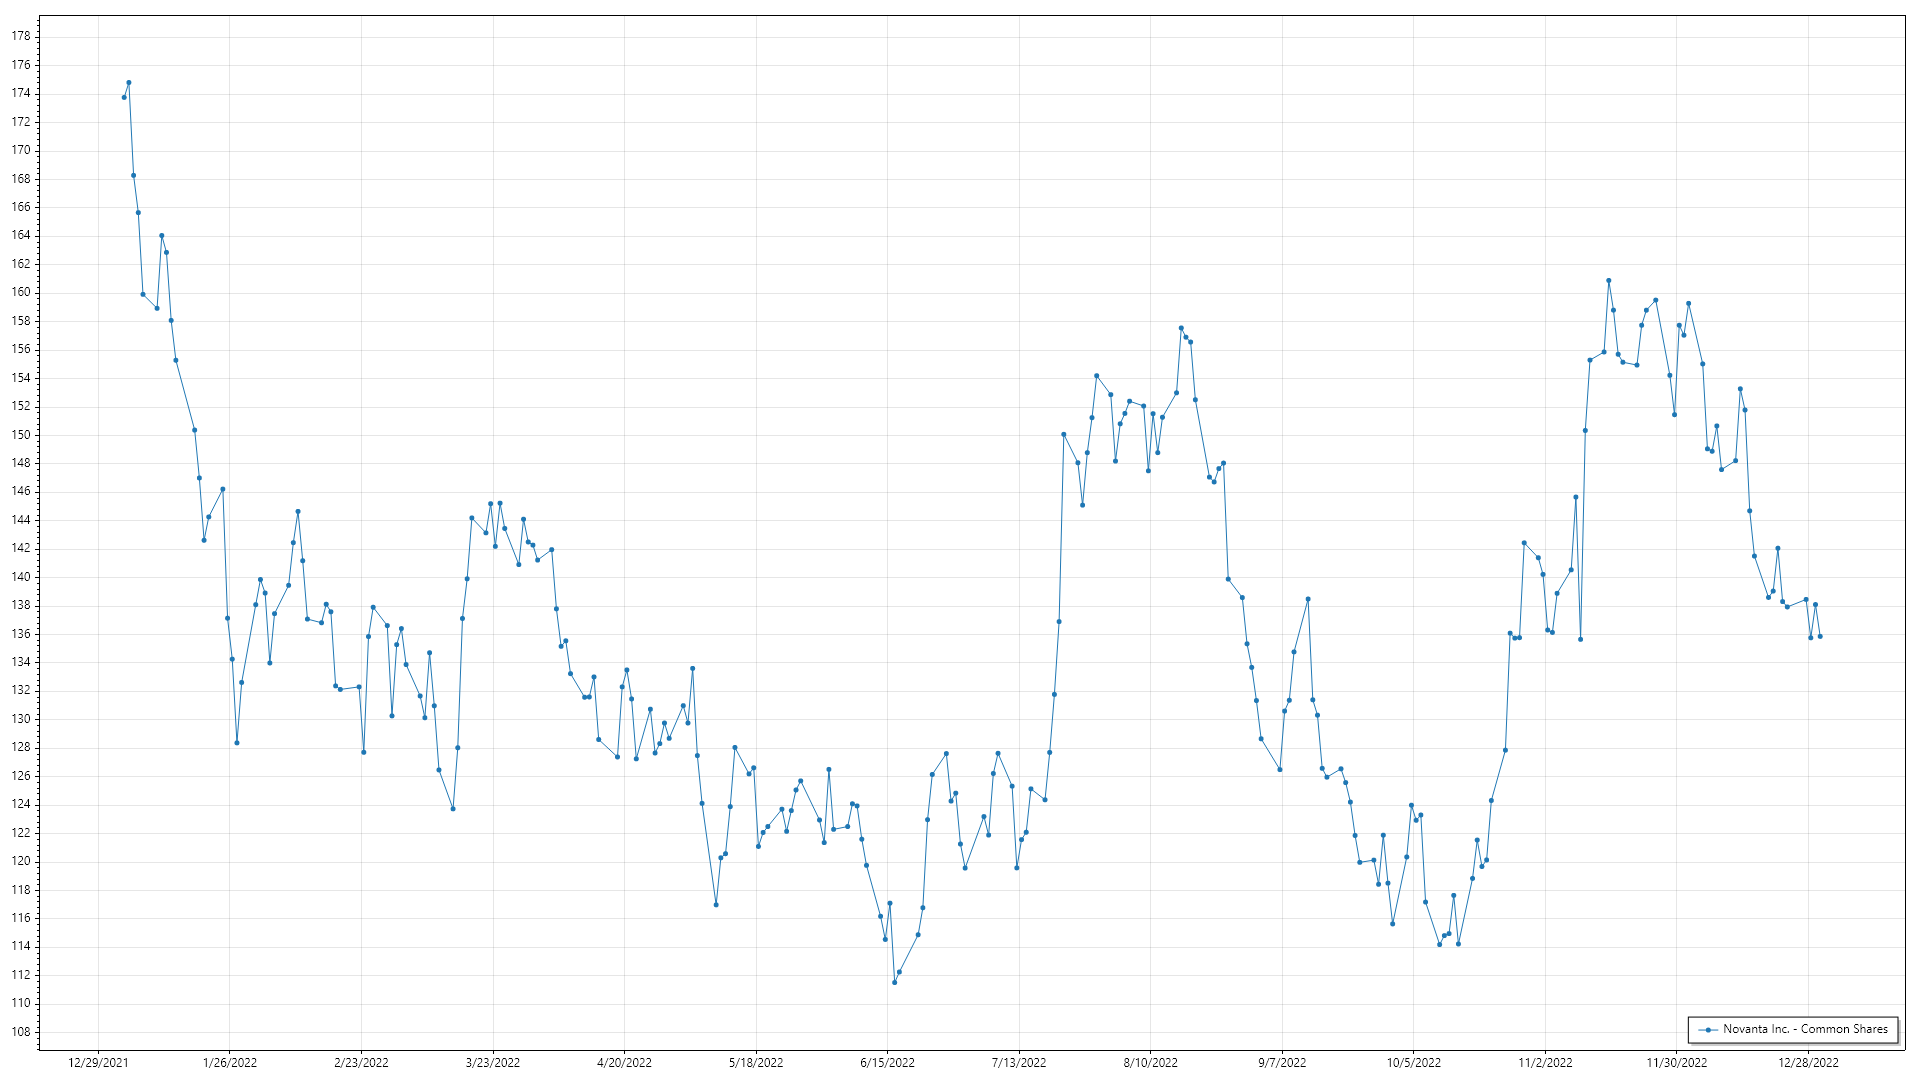
Task: Click the highest data point near 175
Action: click(129, 83)
